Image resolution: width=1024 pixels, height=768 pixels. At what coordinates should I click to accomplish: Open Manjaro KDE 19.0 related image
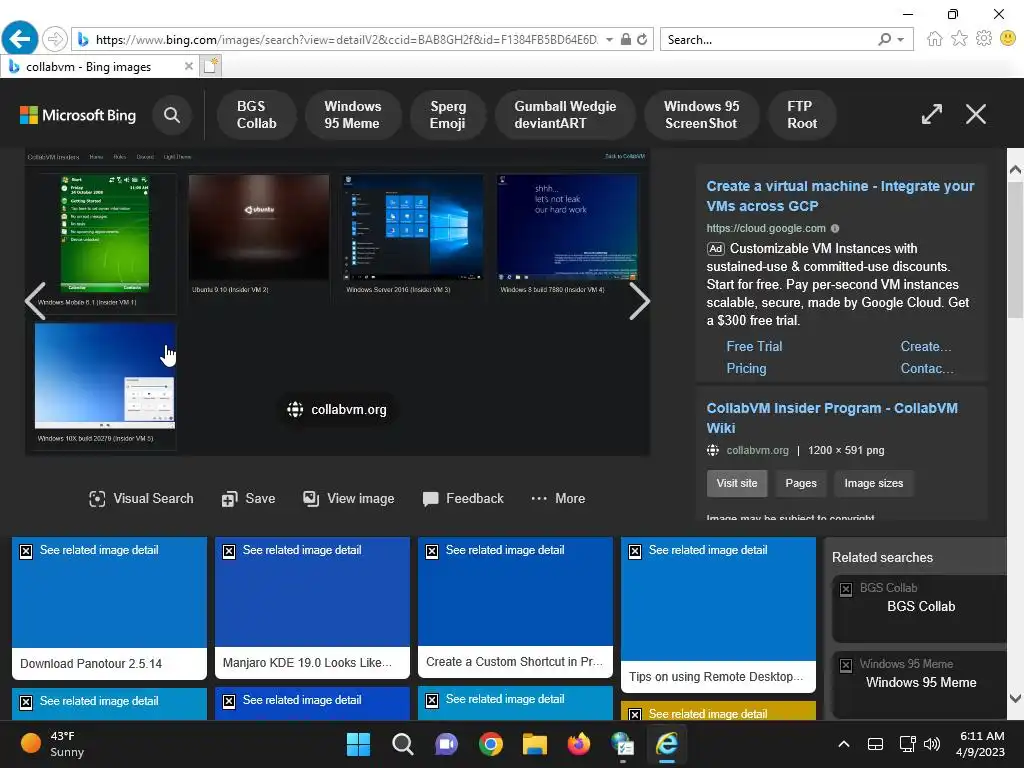(x=312, y=607)
